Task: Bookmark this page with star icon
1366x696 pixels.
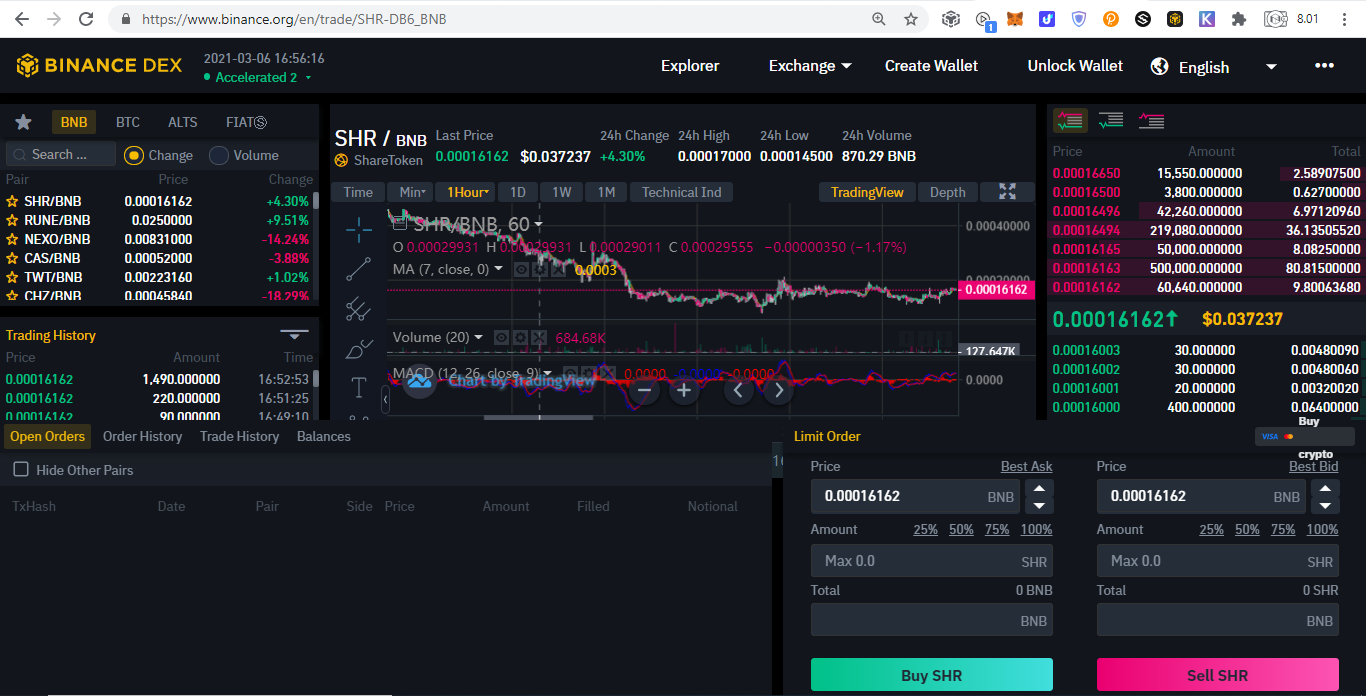Action: (x=911, y=19)
